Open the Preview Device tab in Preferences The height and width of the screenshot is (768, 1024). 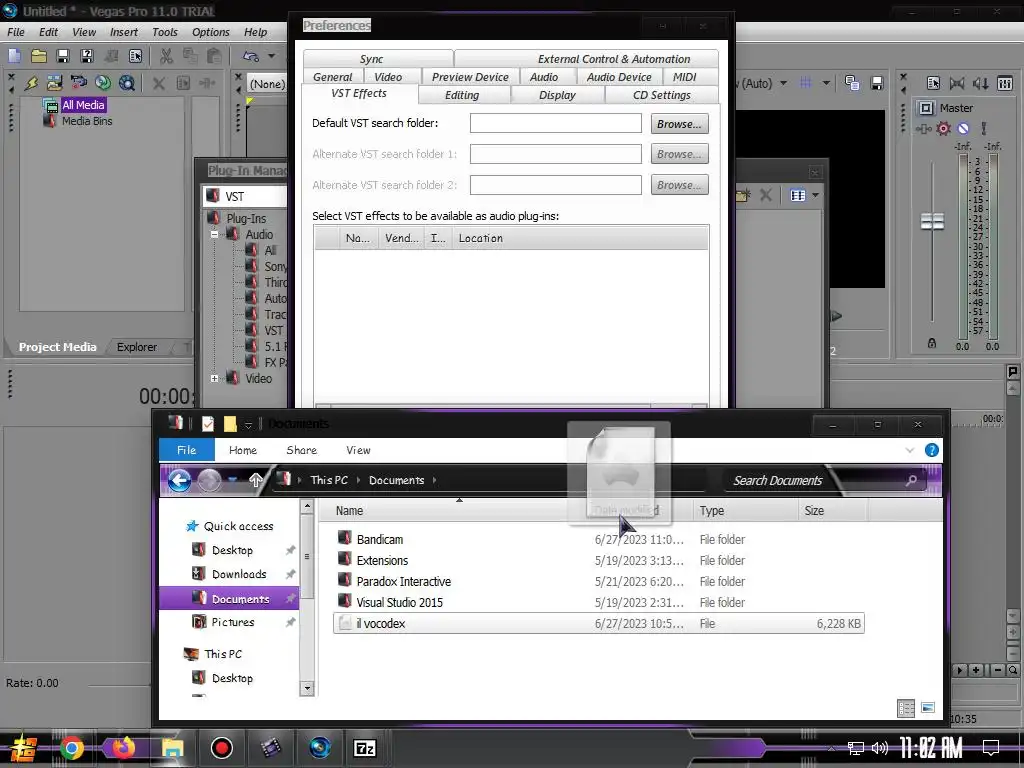coord(470,76)
